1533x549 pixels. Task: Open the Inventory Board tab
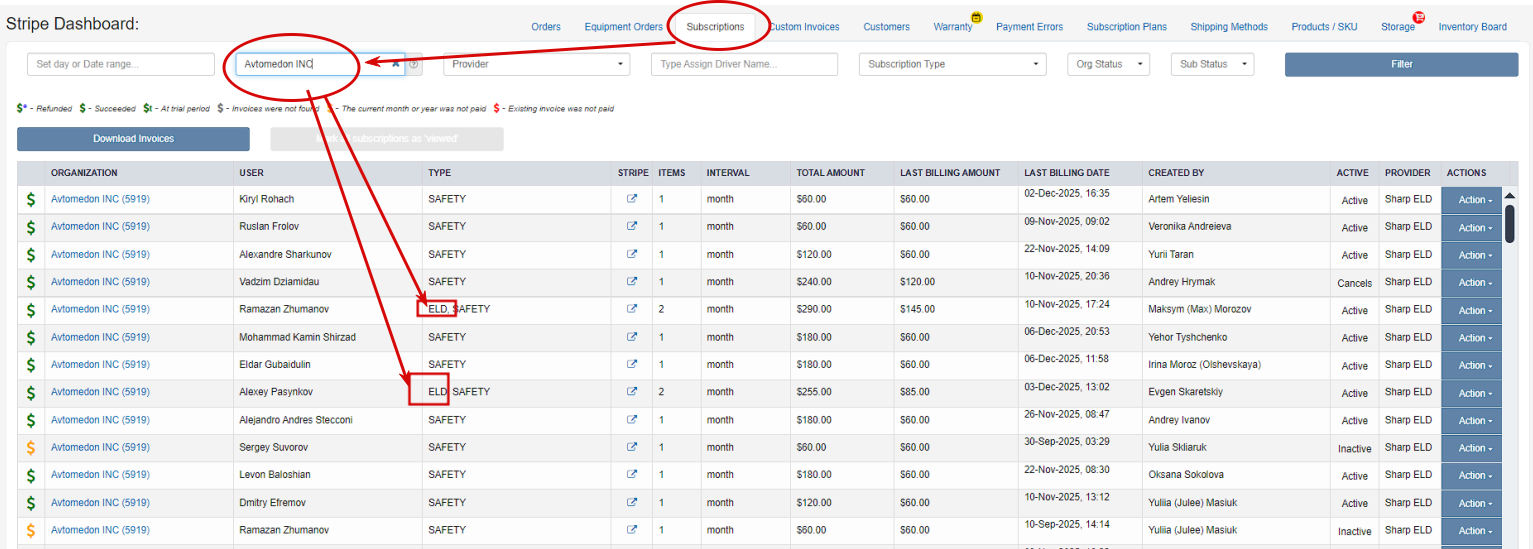(1473, 27)
